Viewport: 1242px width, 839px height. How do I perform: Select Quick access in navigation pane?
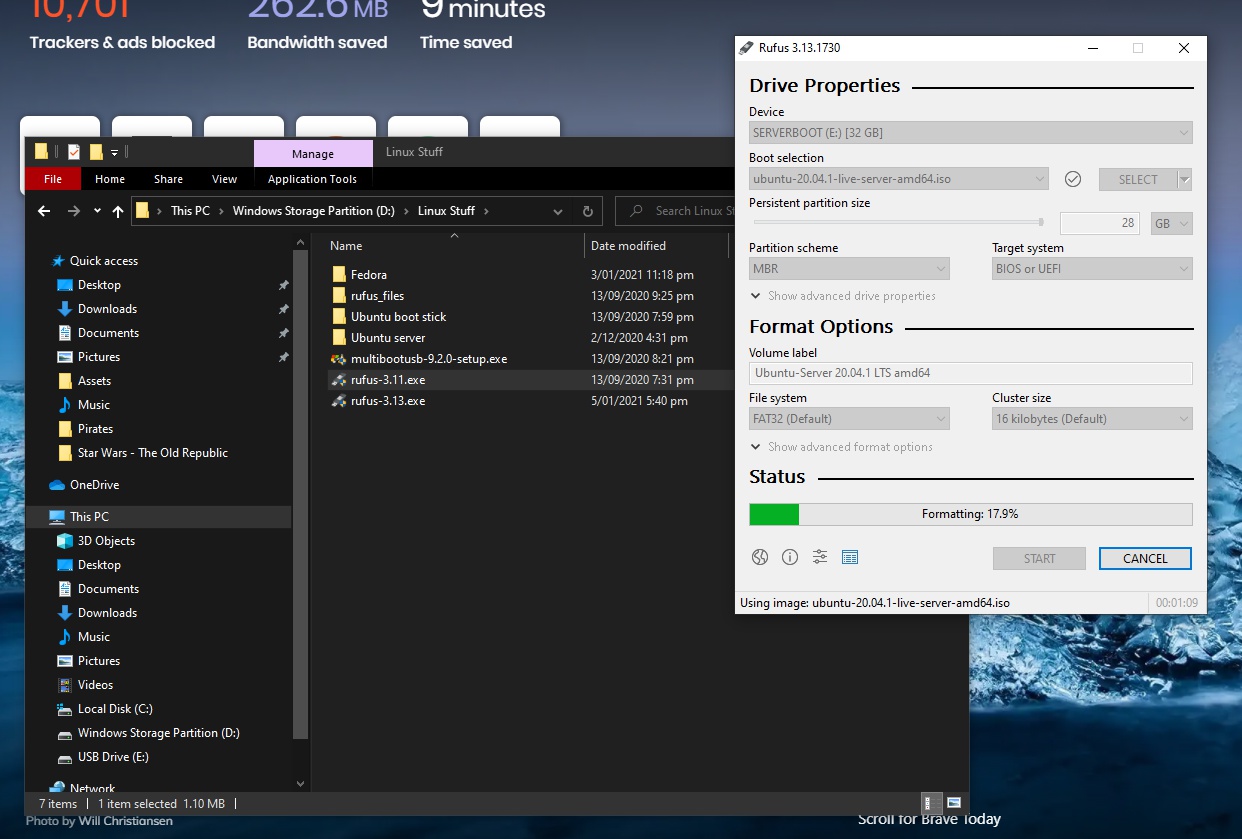click(x=104, y=261)
